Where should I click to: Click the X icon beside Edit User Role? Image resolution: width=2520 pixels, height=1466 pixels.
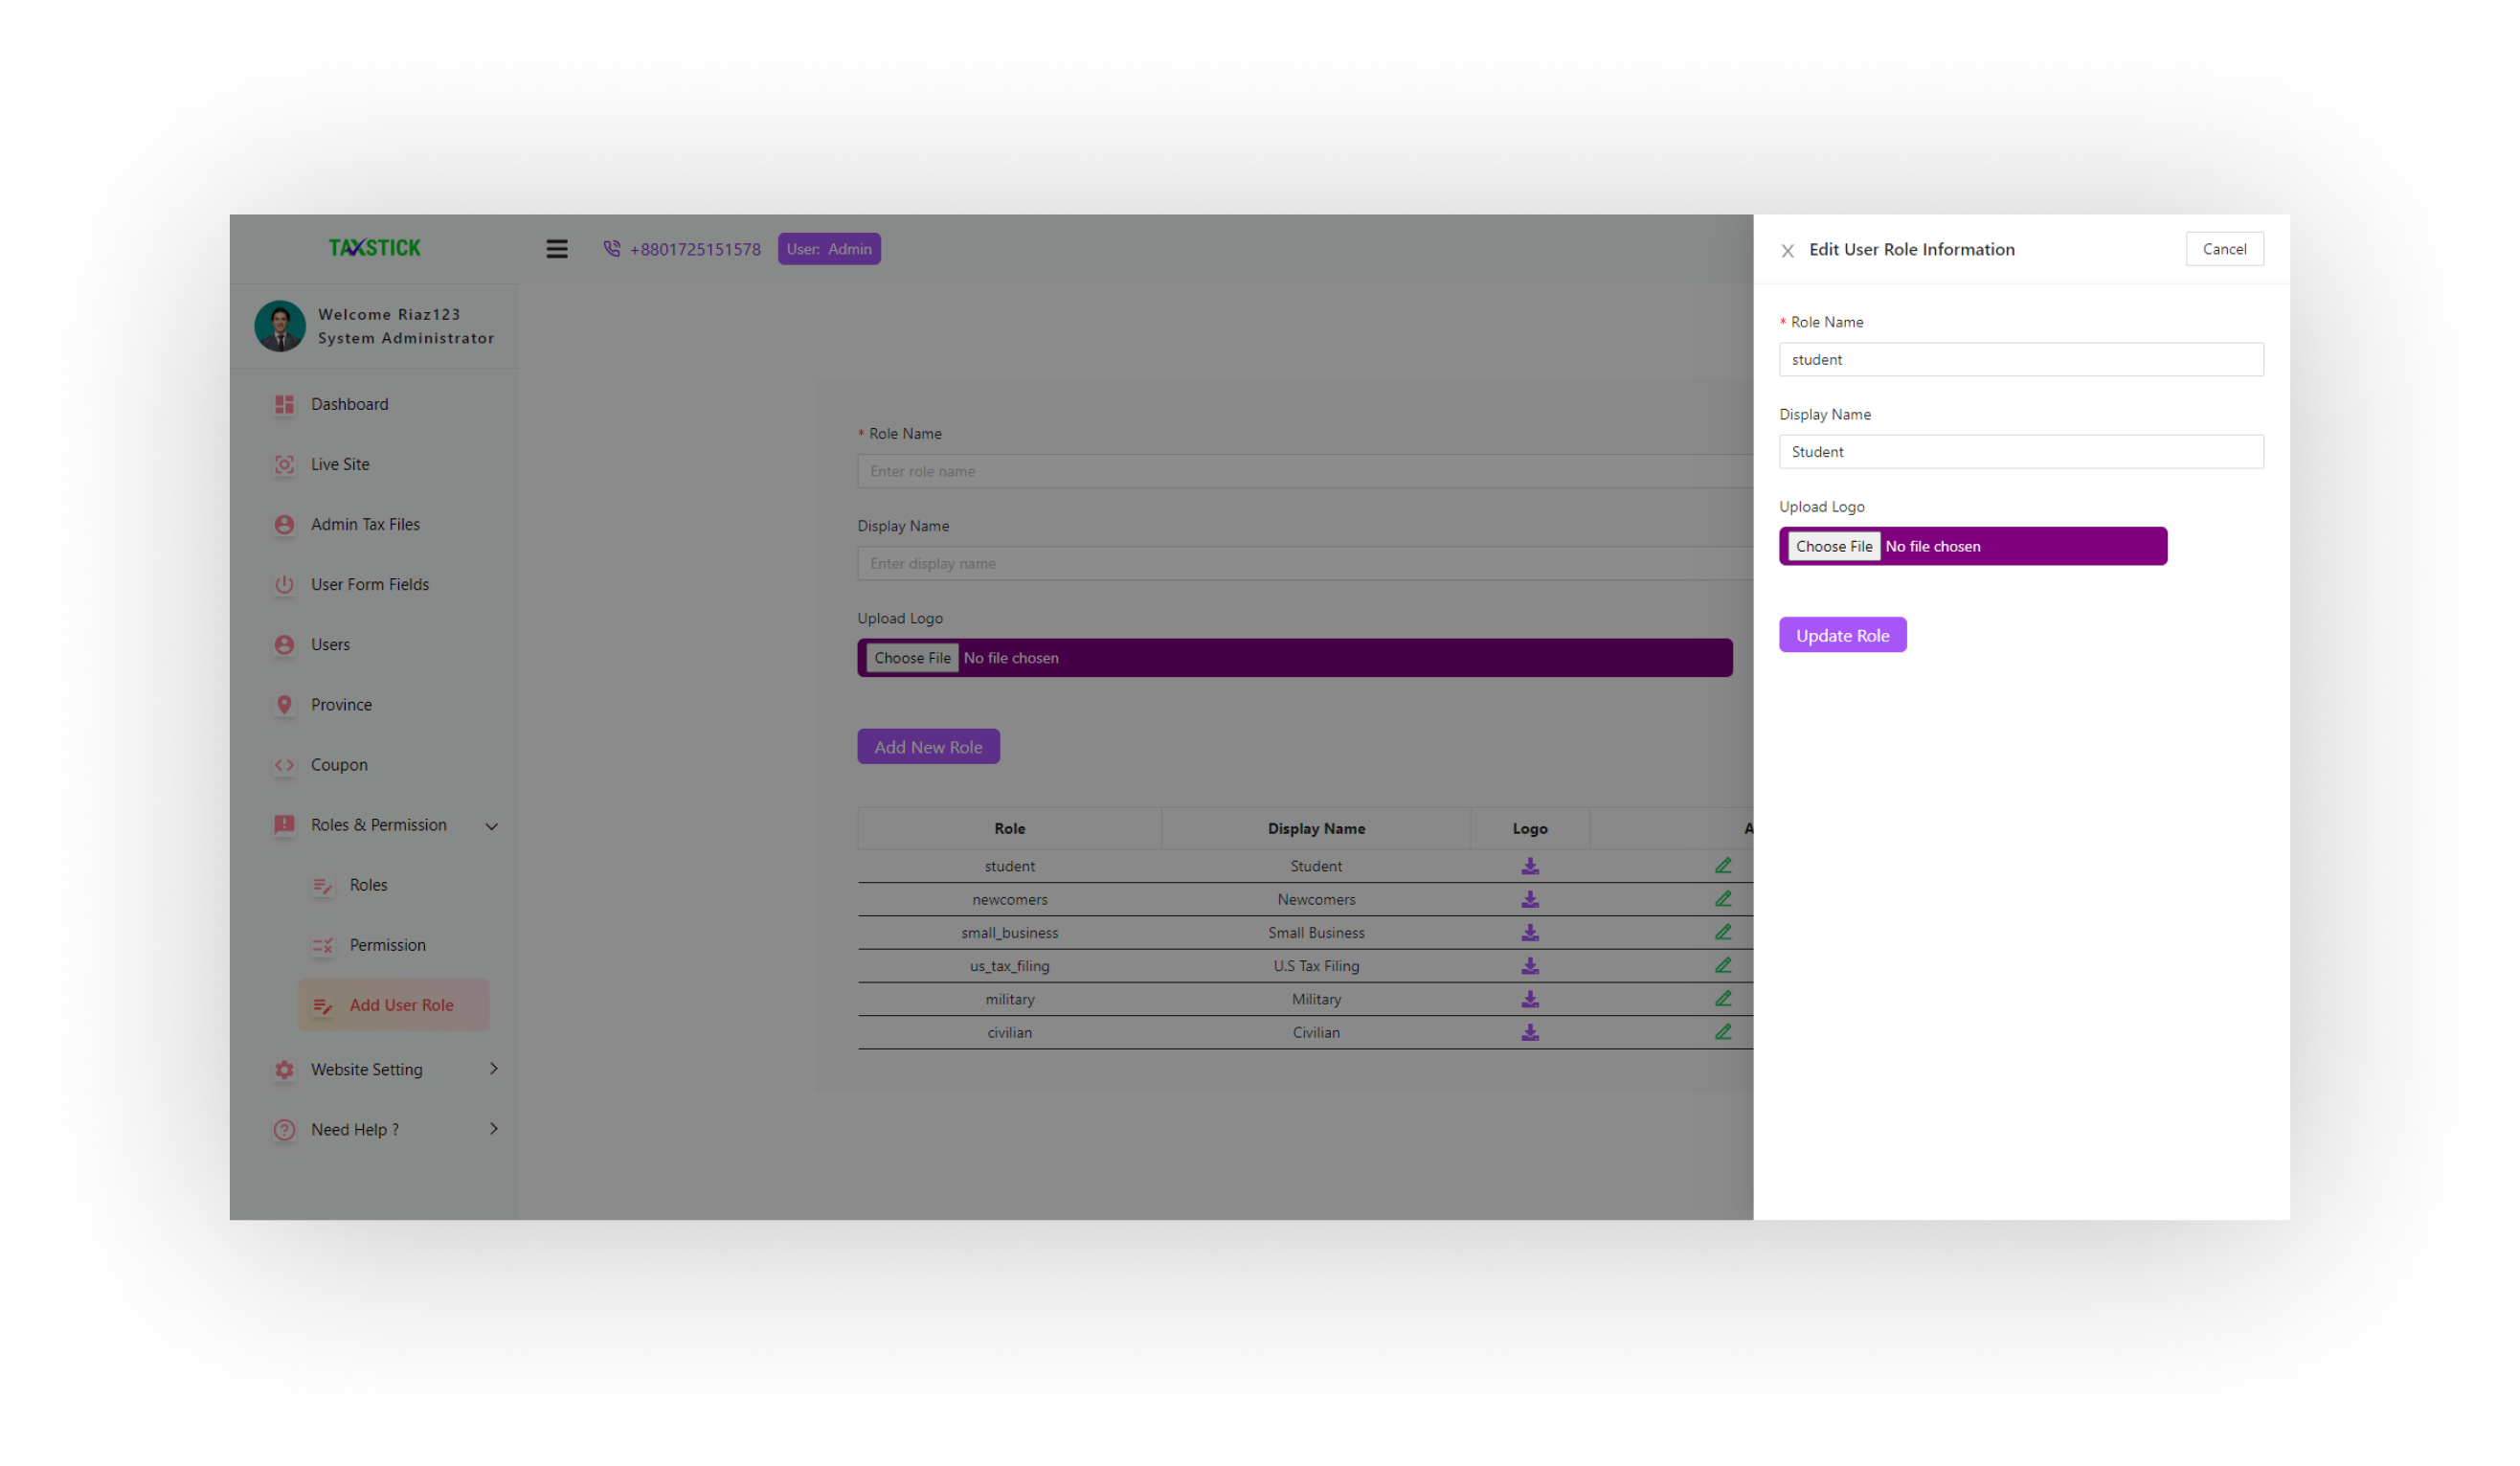(x=1787, y=251)
